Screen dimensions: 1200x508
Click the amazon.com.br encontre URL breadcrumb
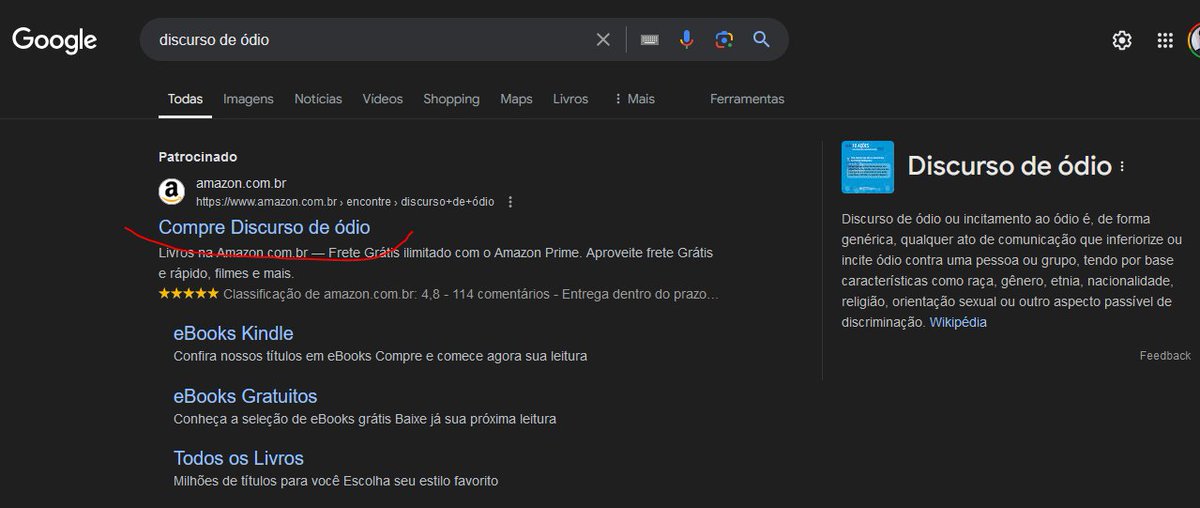point(345,202)
